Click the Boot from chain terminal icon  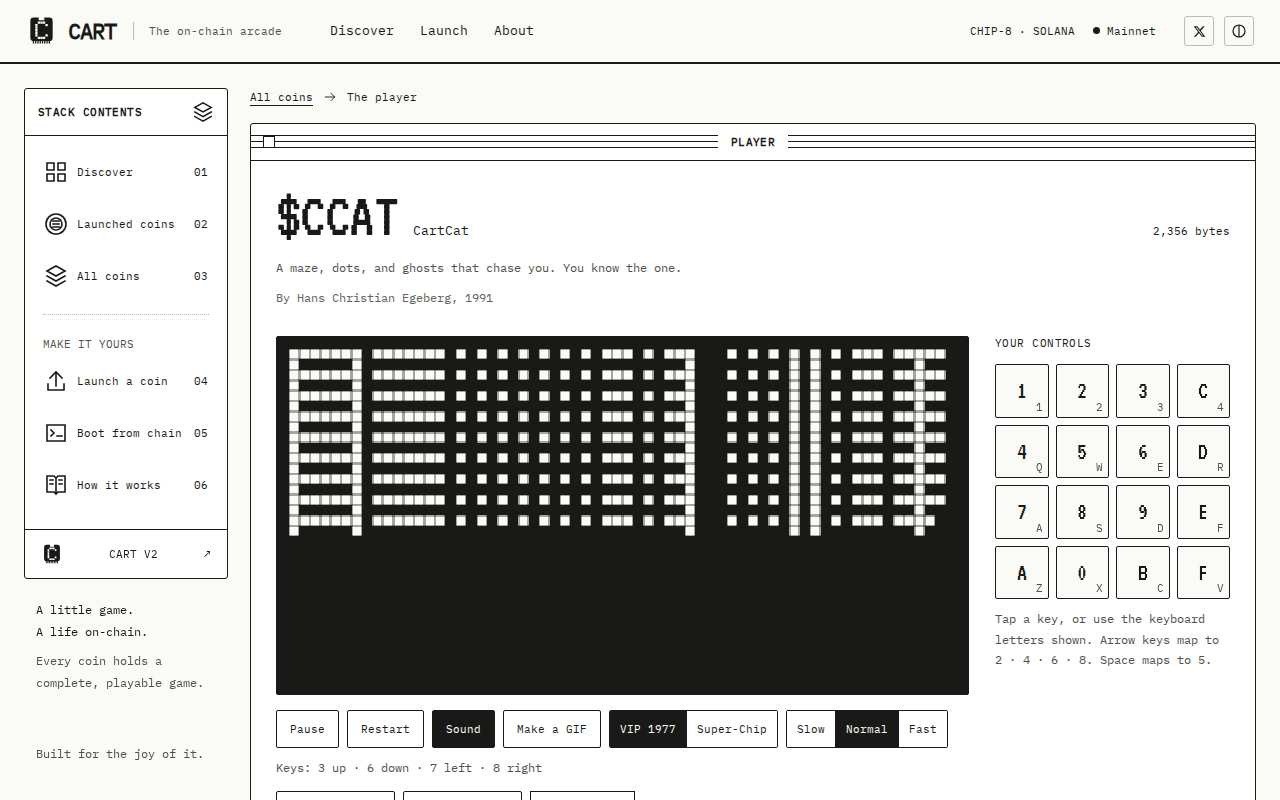pos(56,433)
